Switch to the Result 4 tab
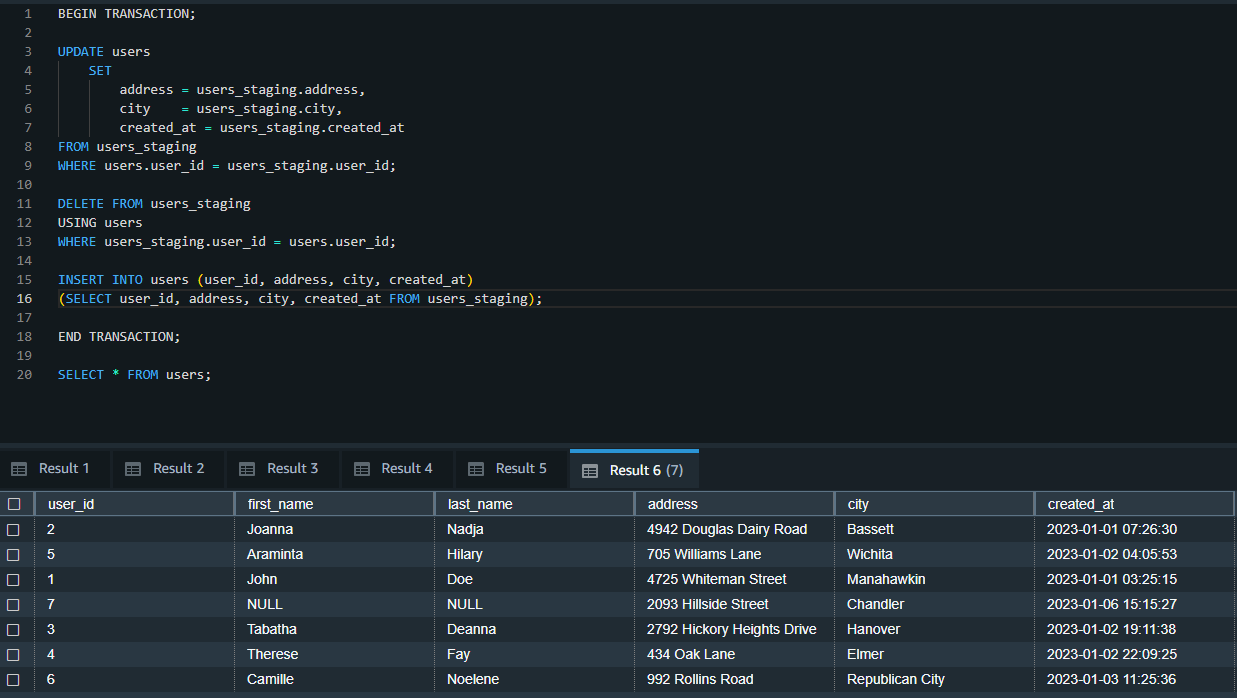The image size is (1237, 698). point(397,469)
